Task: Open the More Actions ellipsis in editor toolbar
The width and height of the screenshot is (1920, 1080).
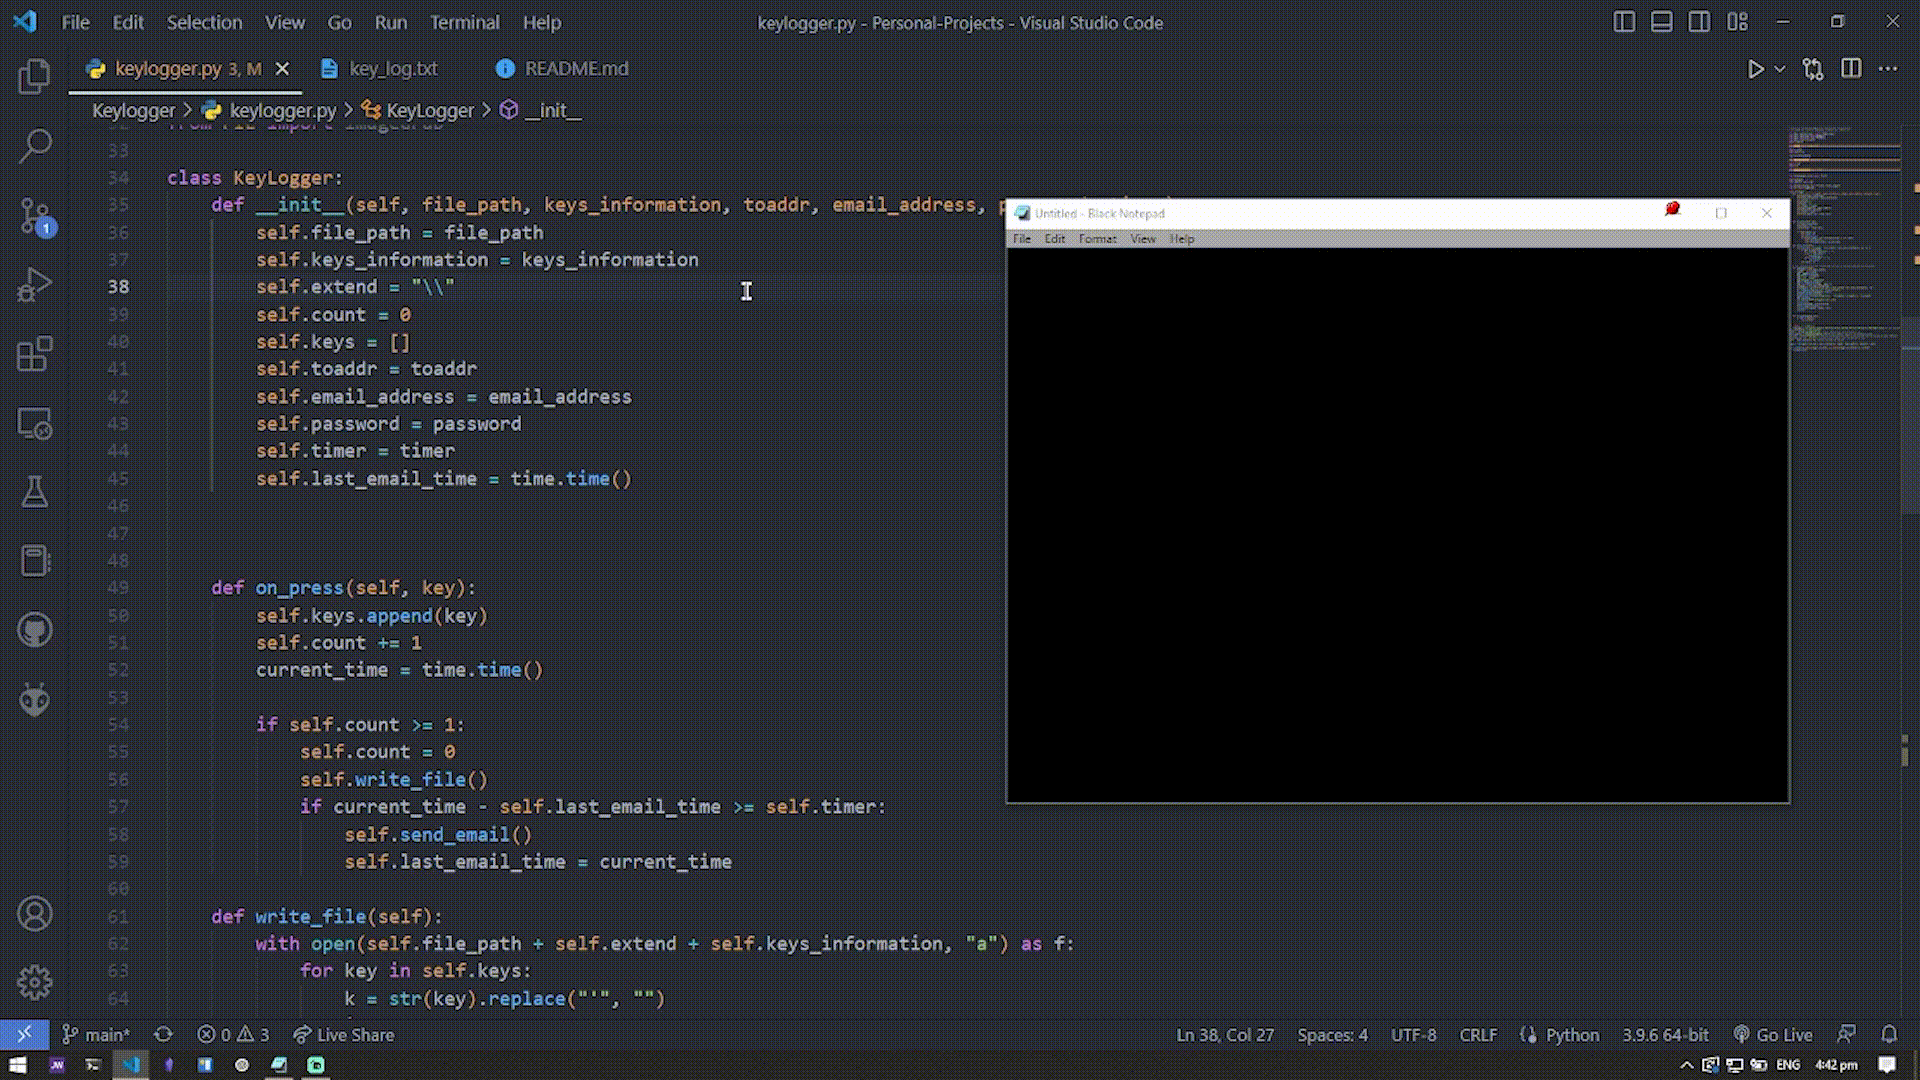Action: click(x=1888, y=69)
